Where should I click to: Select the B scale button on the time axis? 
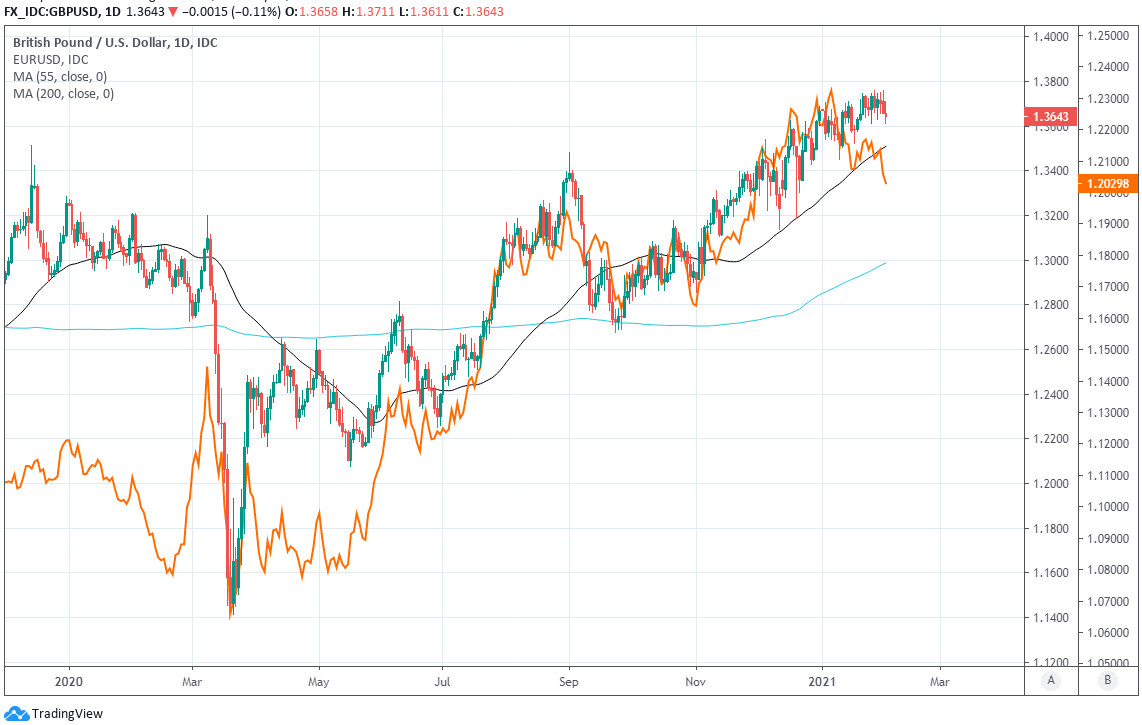(1106, 681)
